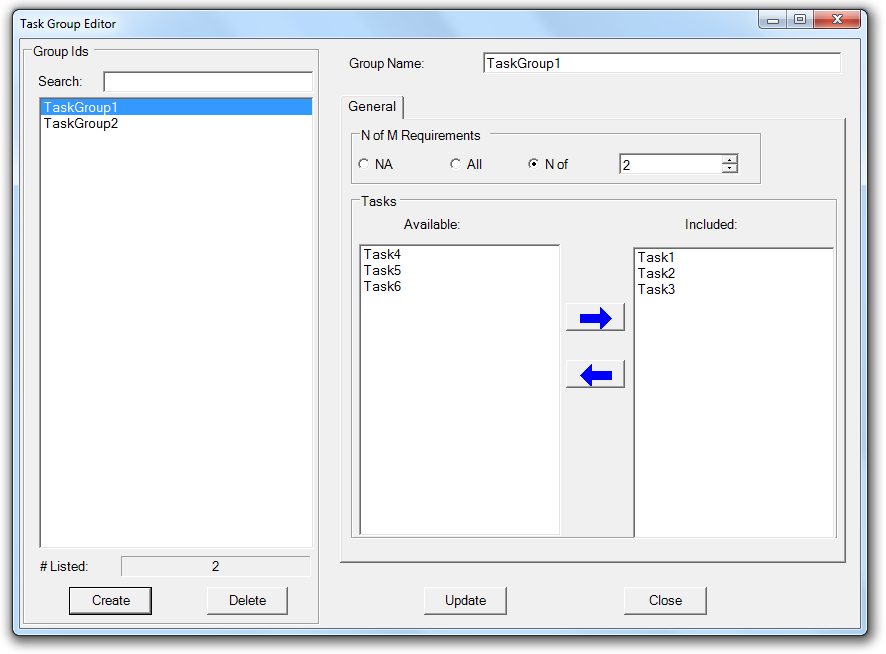Viewport: 886px width, 654px height.
Task: Click into the Group Name text field
Action: 661,64
